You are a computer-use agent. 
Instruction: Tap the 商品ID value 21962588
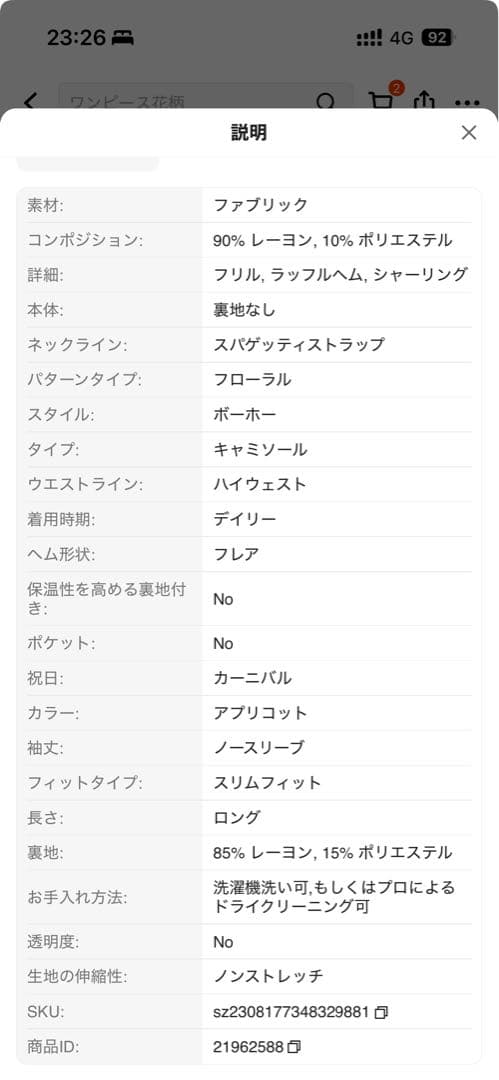click(248, 1047)
